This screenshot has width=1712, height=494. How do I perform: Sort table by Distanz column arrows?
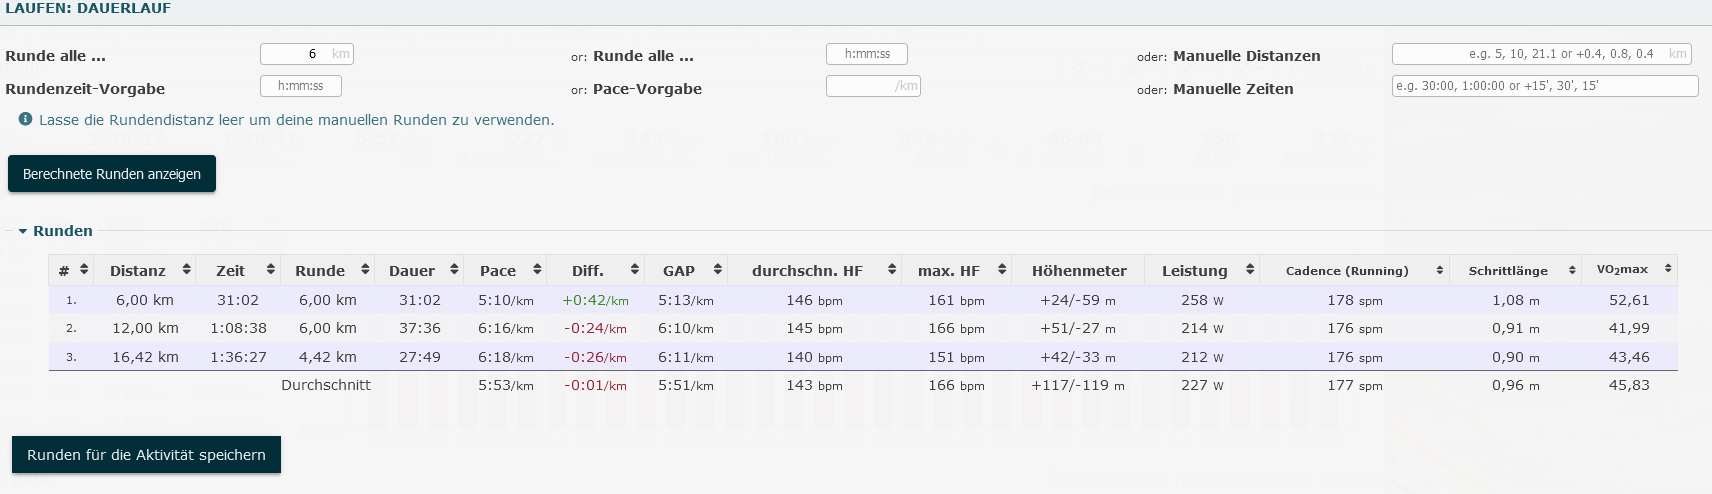coord(186,270)
